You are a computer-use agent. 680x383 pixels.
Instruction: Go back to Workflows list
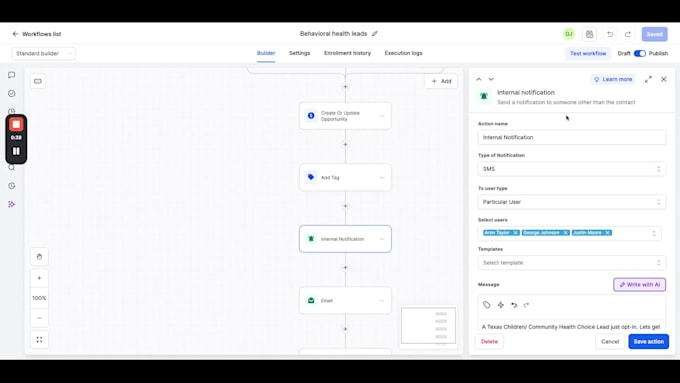click(37, 34)
